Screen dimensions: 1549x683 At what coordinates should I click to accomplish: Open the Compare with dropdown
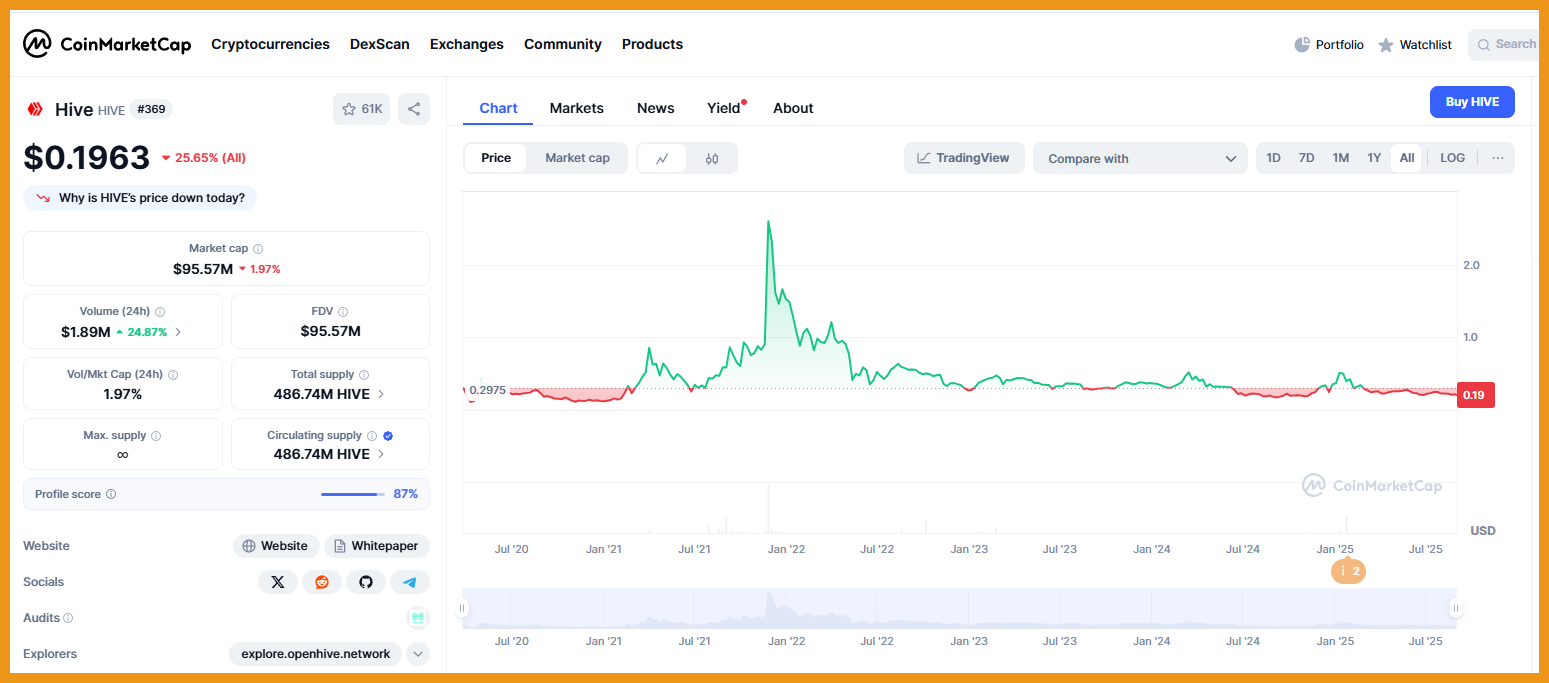pos(1140,158)
